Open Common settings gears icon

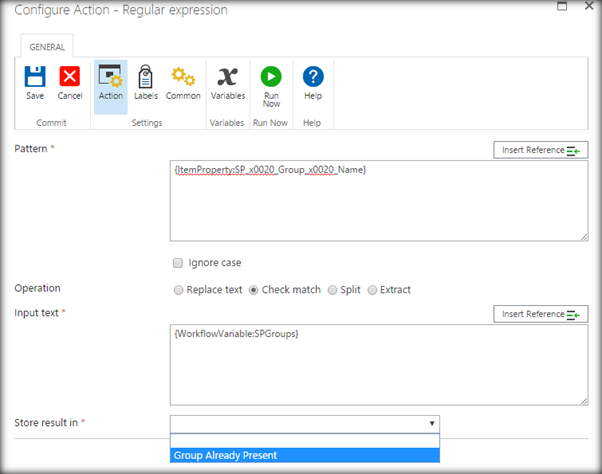coord(183,76)
